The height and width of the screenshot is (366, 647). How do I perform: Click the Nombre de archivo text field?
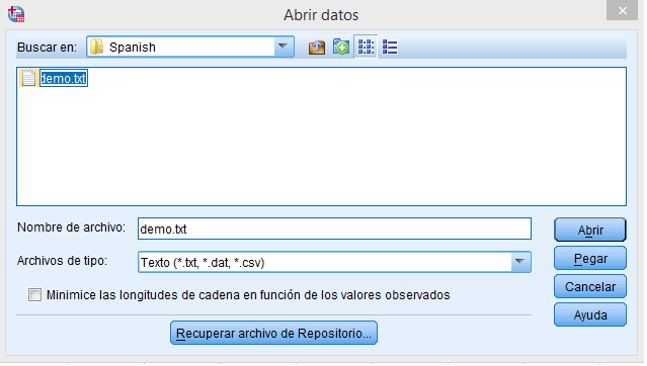click(x=334, y=229)
